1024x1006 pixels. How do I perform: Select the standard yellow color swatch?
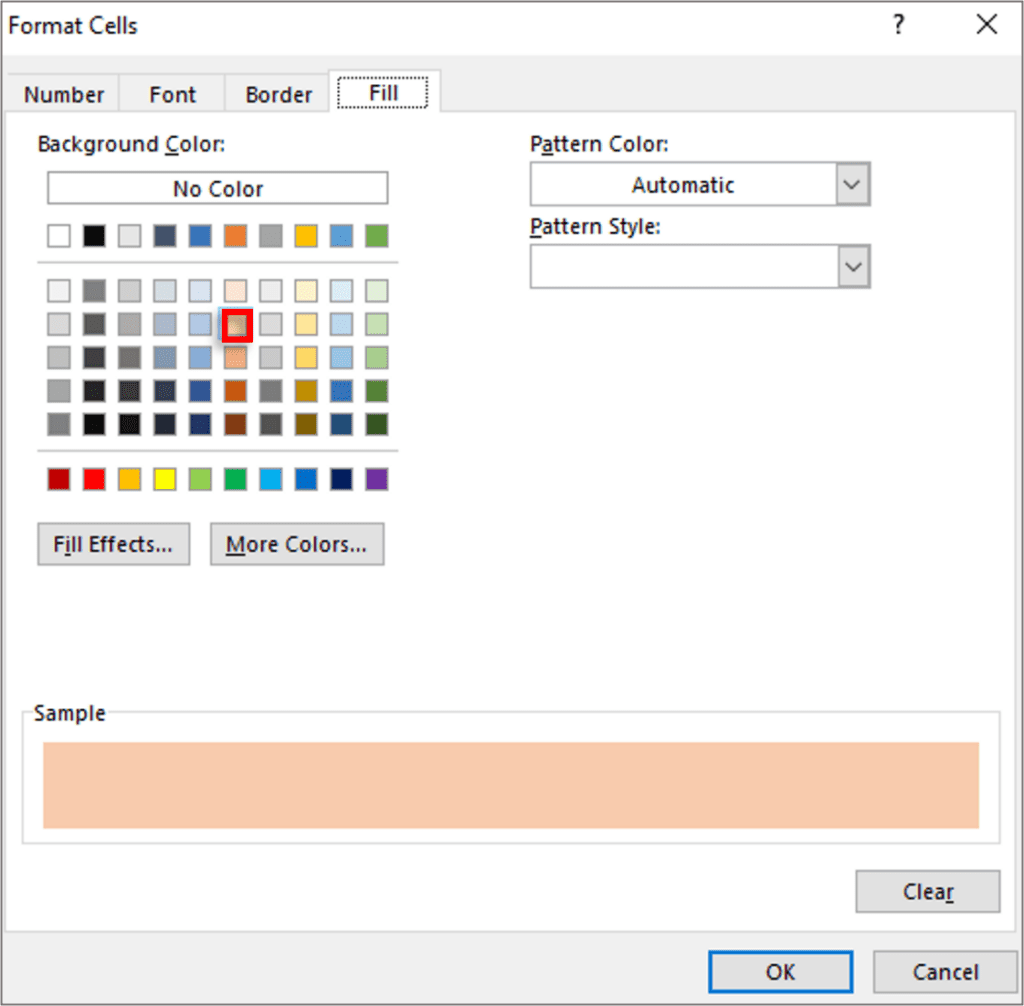tap(164, 479)
